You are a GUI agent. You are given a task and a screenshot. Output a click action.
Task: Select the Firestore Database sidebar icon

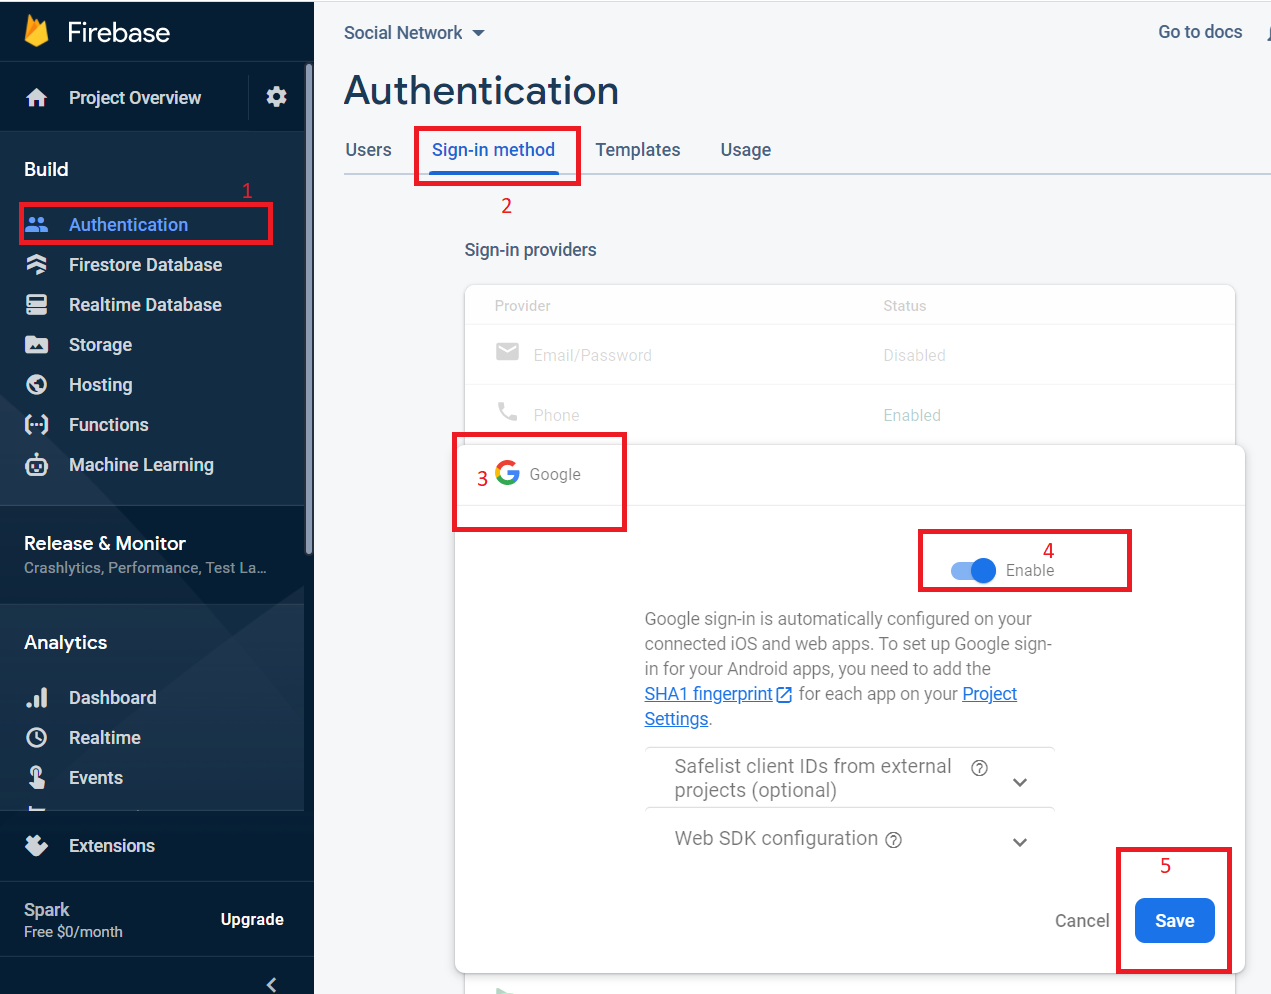point(37,264)
